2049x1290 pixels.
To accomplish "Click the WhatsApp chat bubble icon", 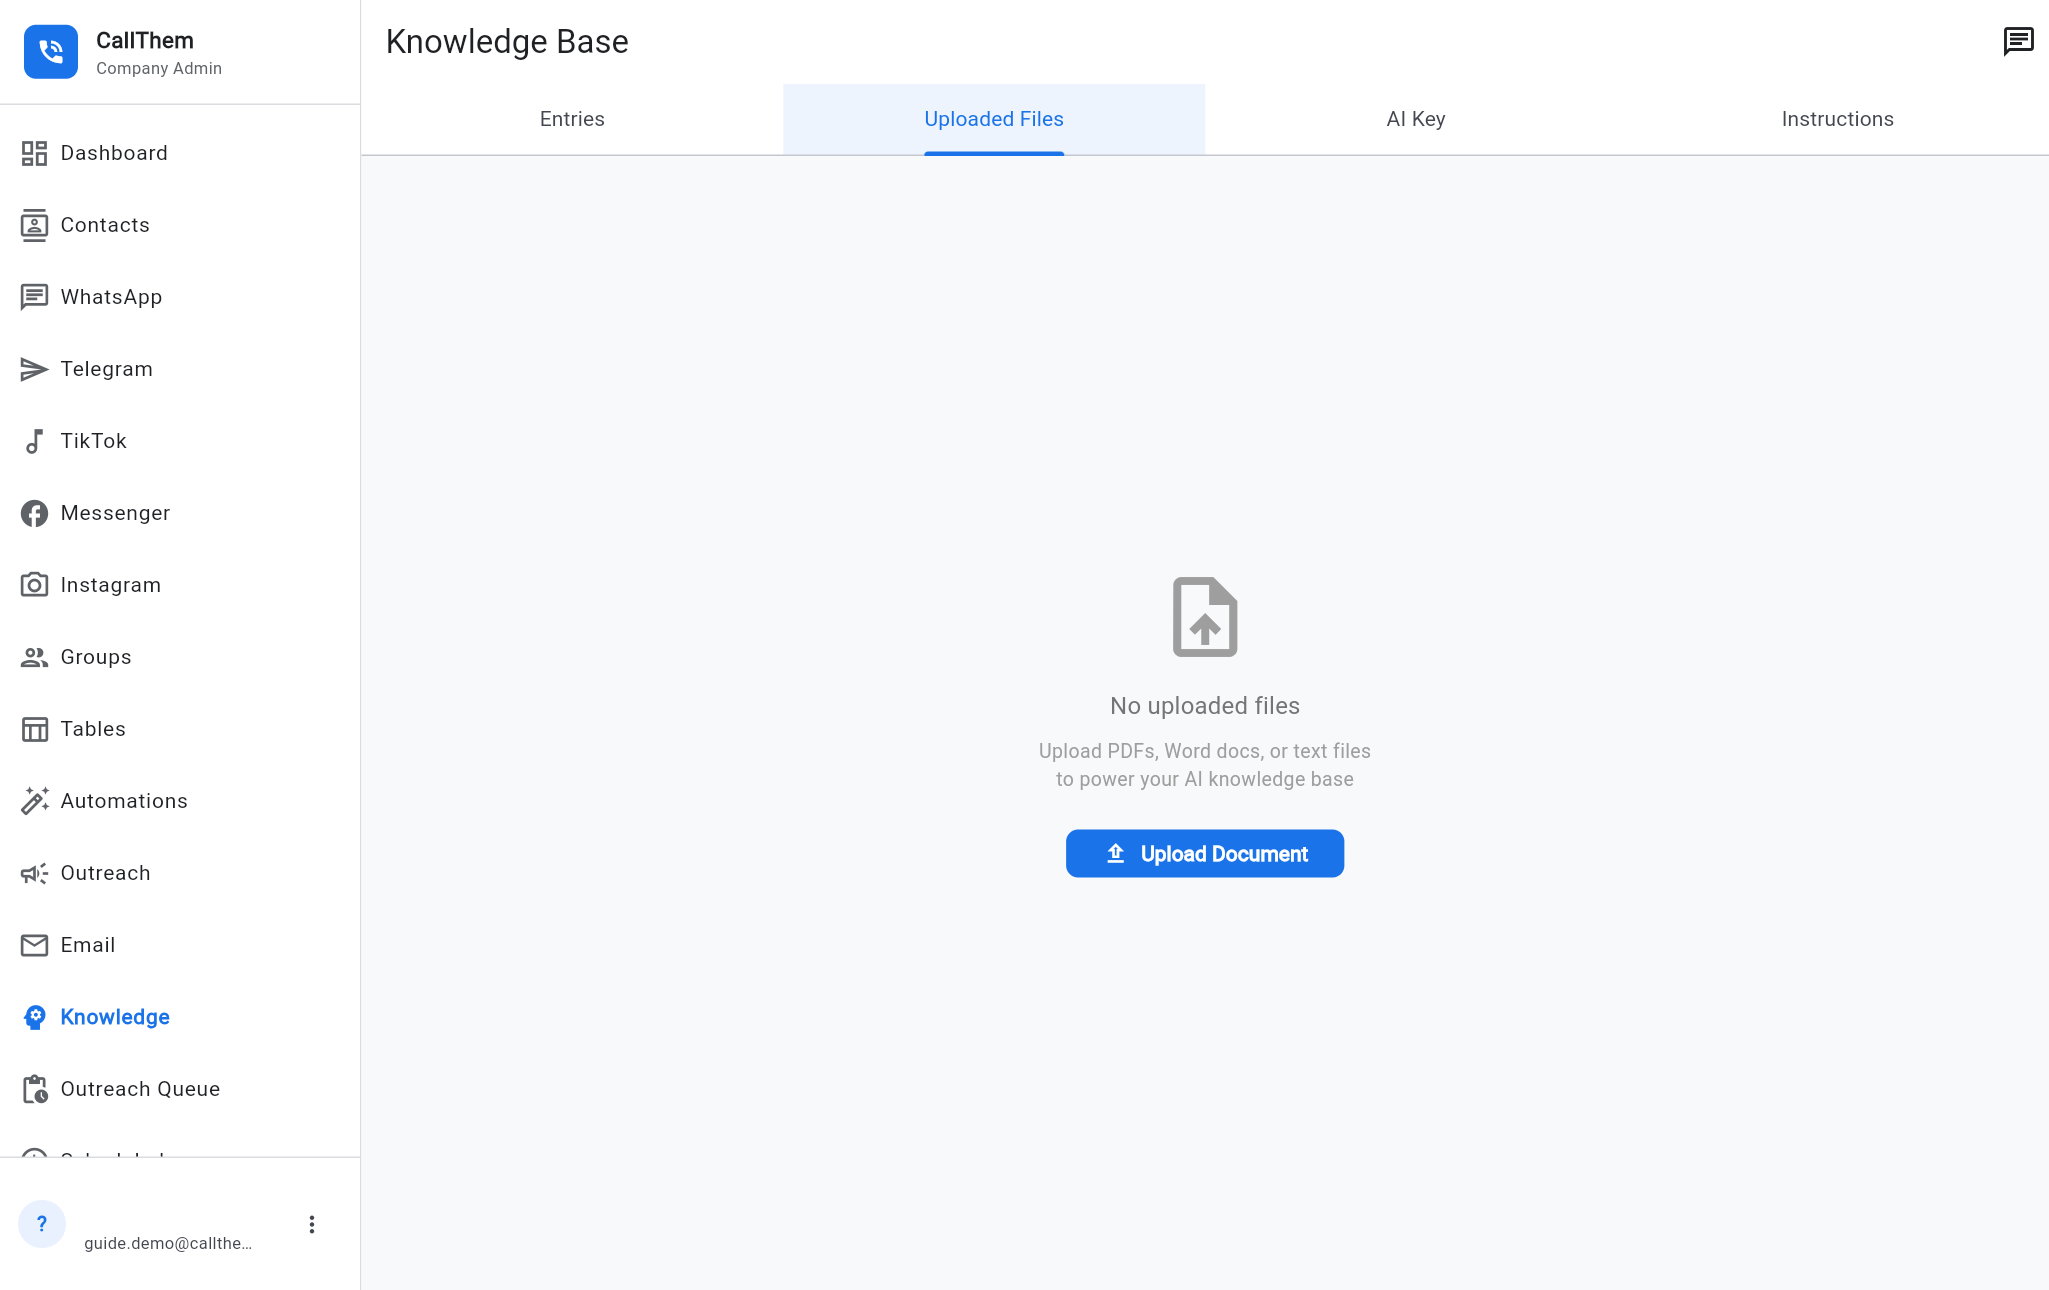I will 34,297.
